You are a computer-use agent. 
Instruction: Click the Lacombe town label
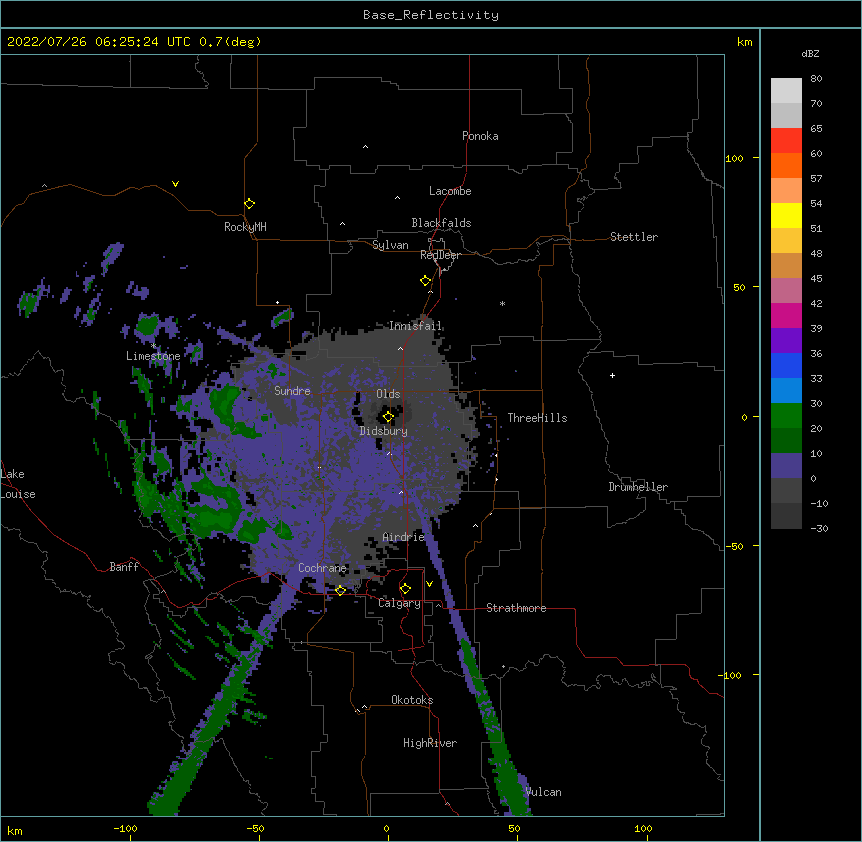(x=450, y=191)
